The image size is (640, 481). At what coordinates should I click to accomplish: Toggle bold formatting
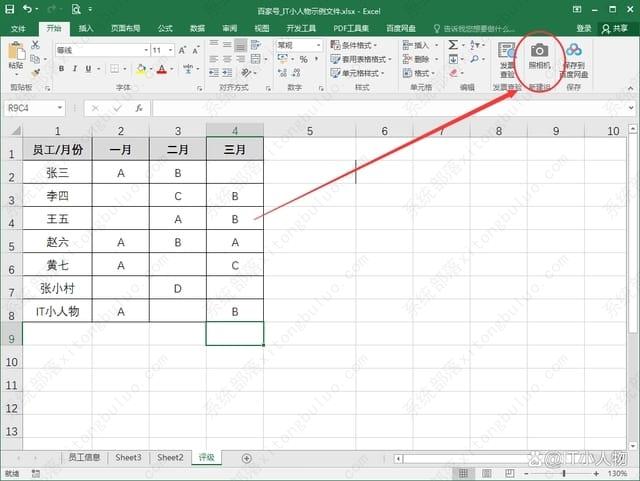pos(61,69)
